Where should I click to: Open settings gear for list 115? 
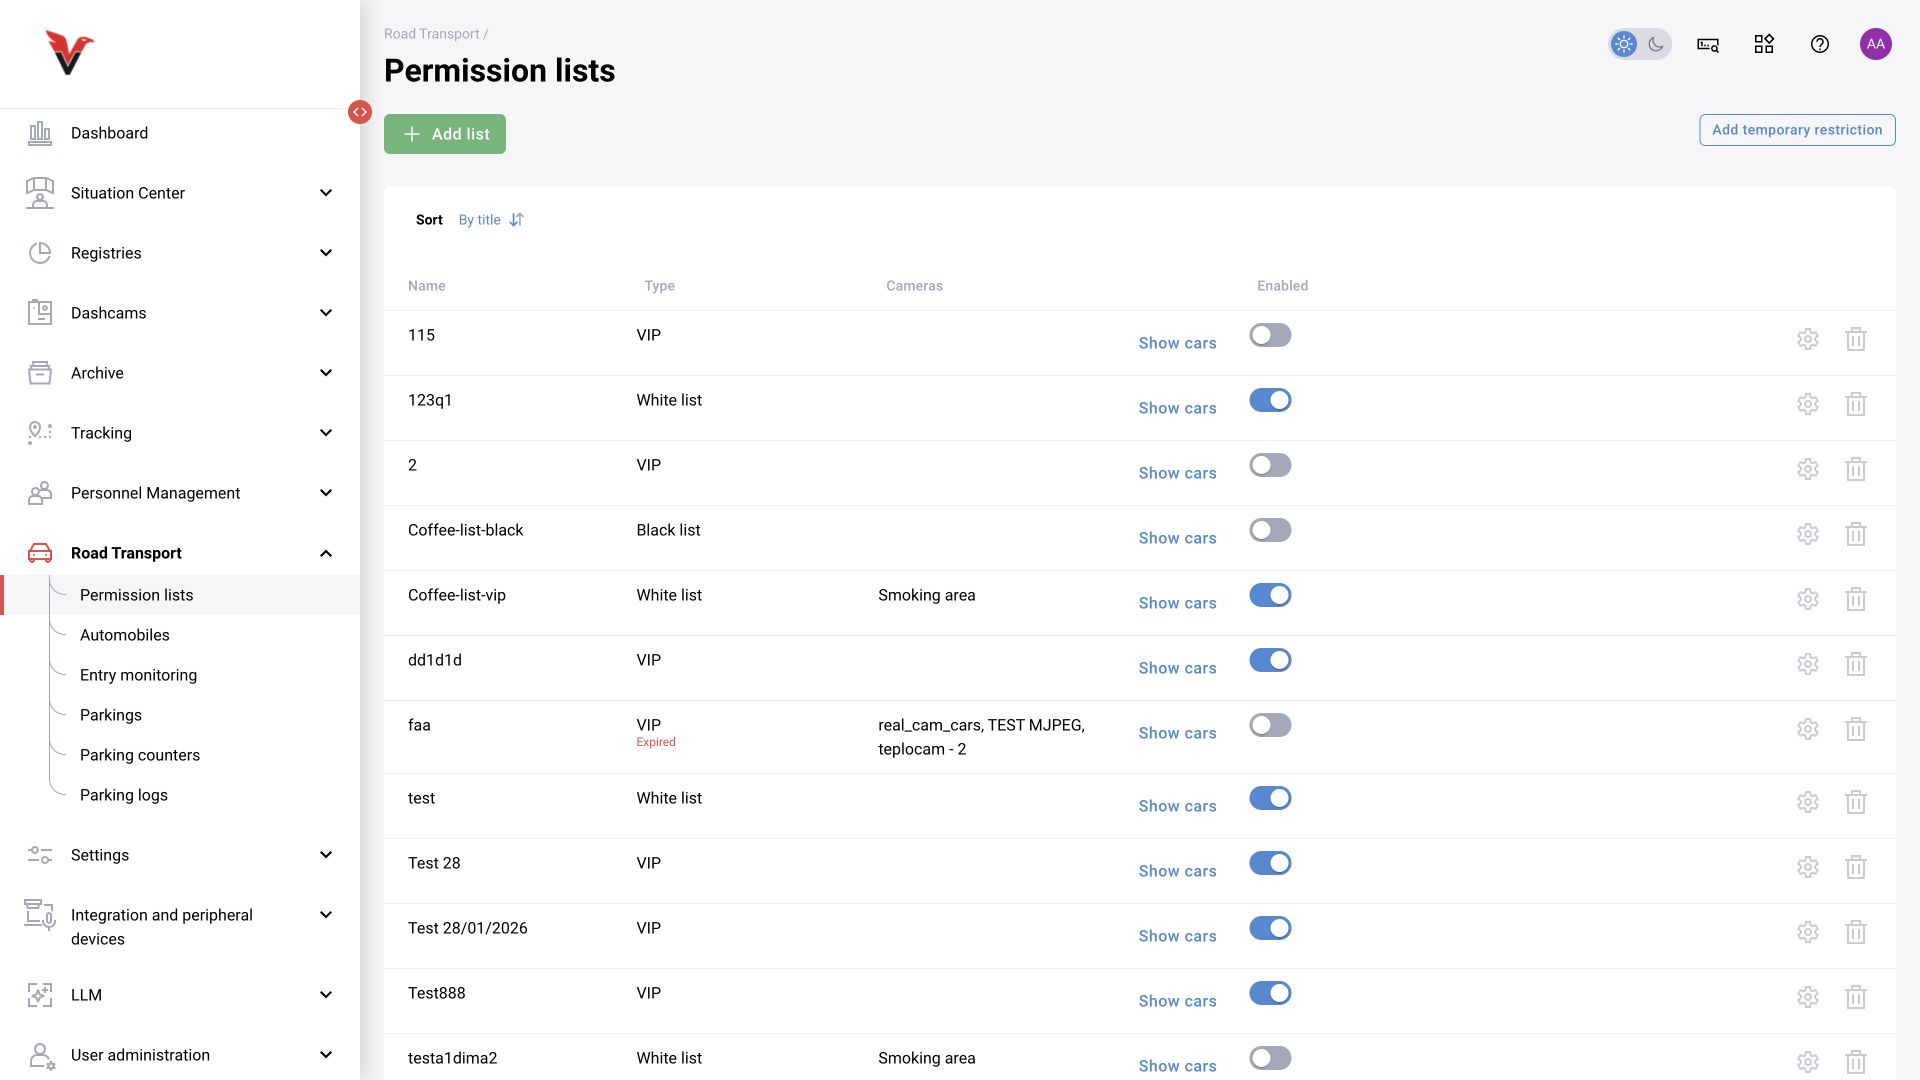pos(1808,339)
